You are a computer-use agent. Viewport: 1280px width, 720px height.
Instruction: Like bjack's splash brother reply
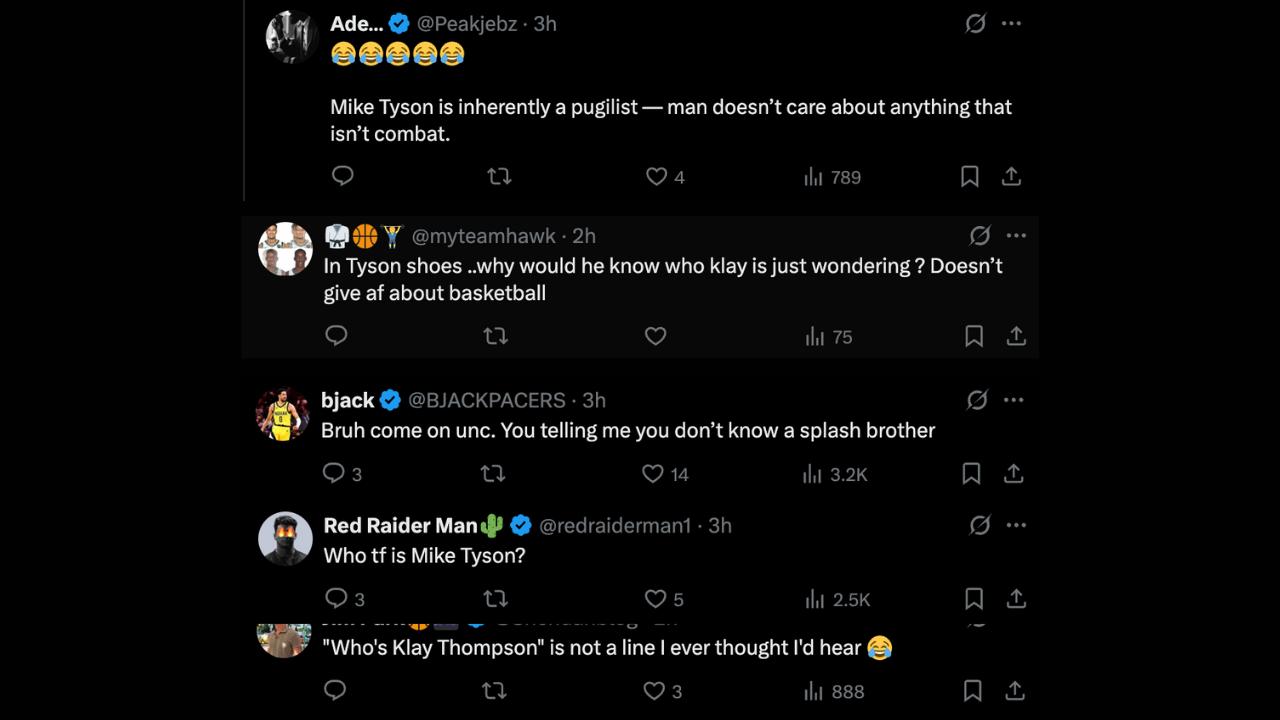click(x=653, y=473)
